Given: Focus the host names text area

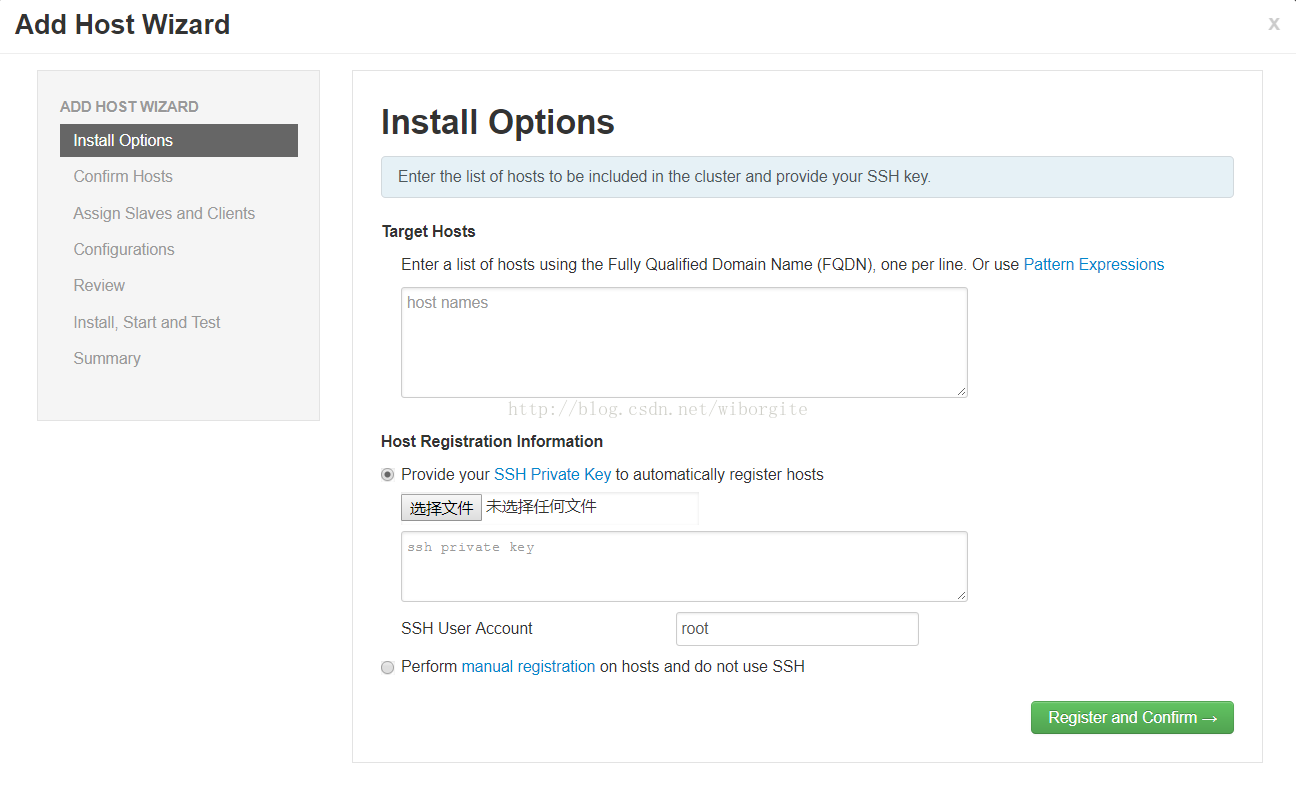Looking at the screenshot, I should tap(684, 342).
